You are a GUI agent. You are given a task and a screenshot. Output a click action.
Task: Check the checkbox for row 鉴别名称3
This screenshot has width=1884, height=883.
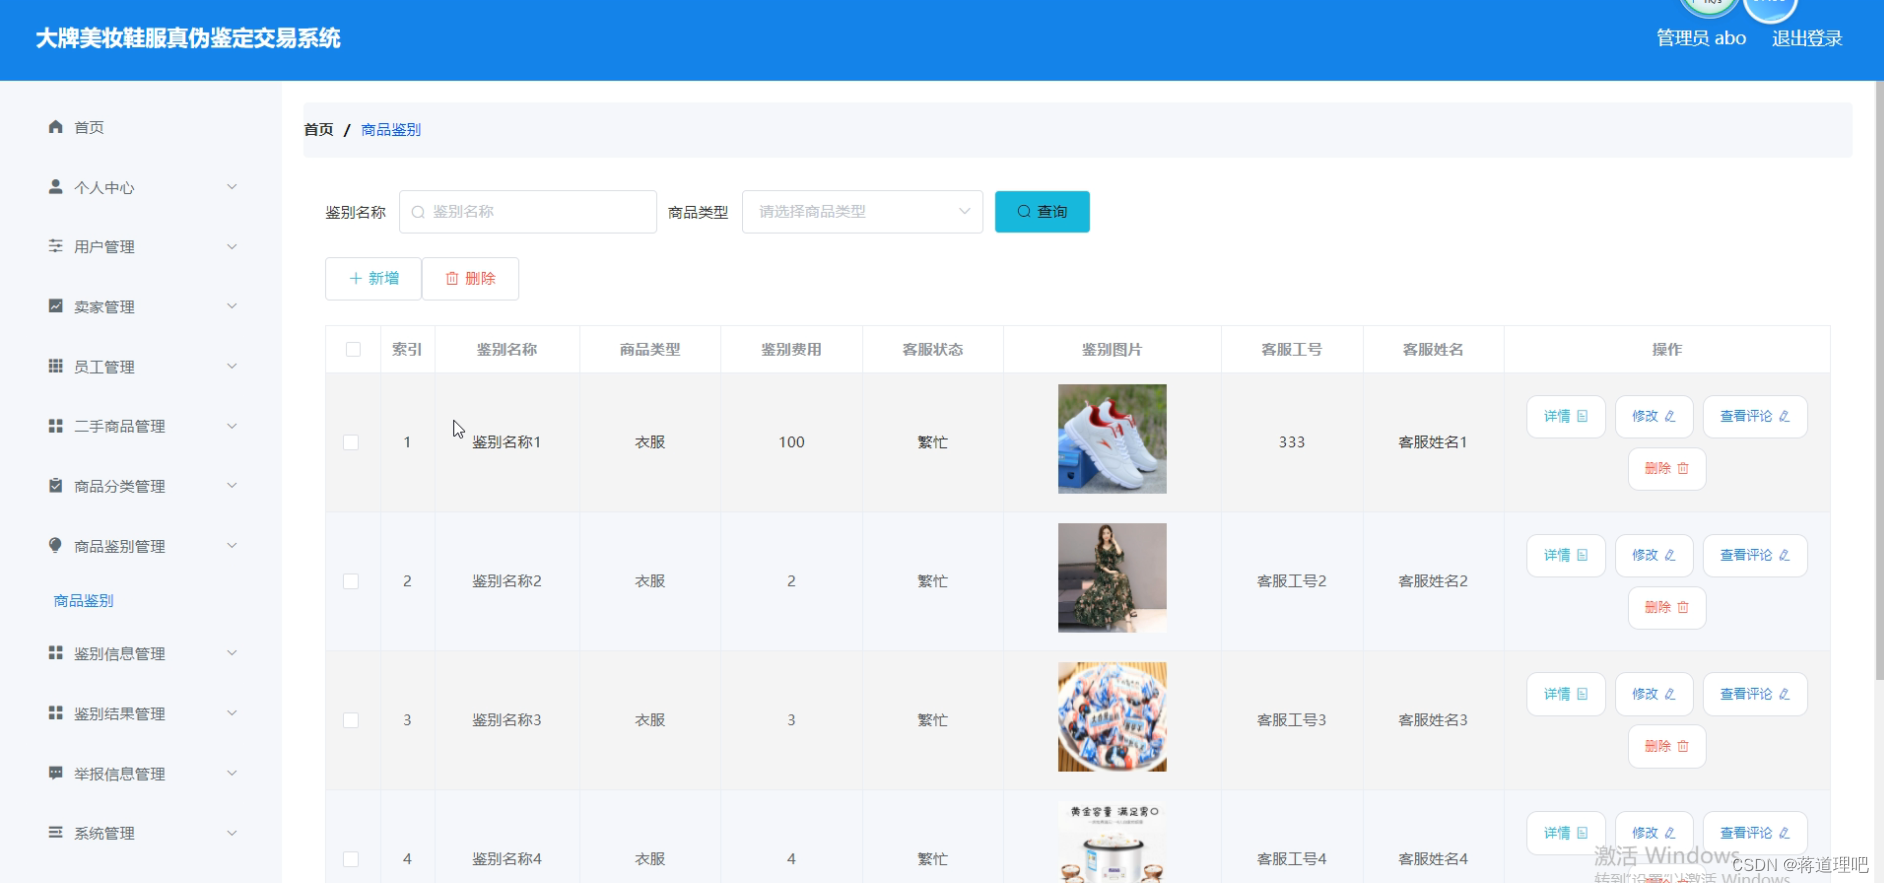pos(351,720)
